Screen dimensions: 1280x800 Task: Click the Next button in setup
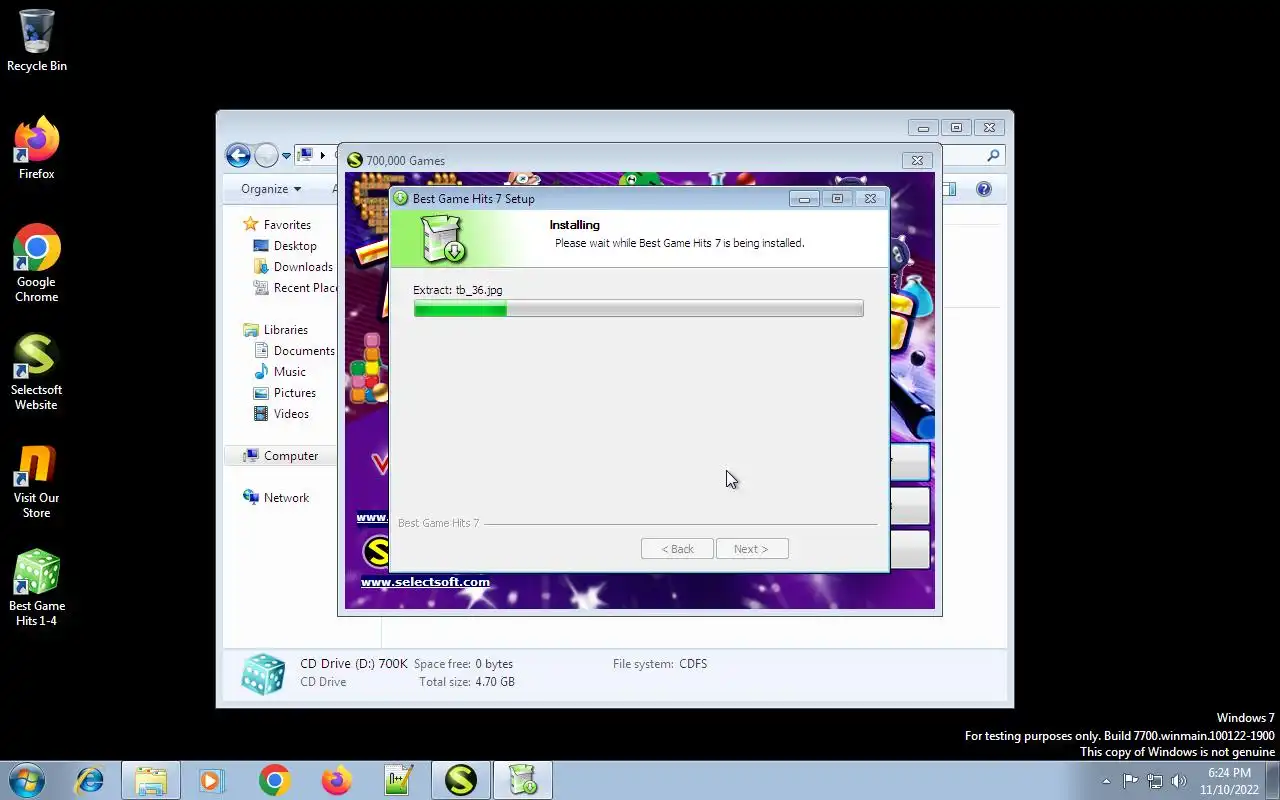[x=752, y=549]
